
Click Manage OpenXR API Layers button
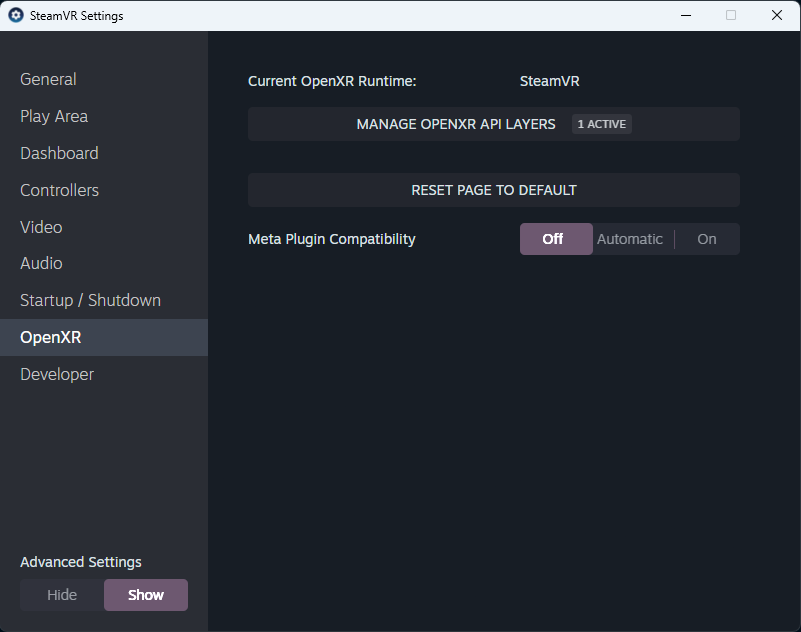click(x=493, y=124)
